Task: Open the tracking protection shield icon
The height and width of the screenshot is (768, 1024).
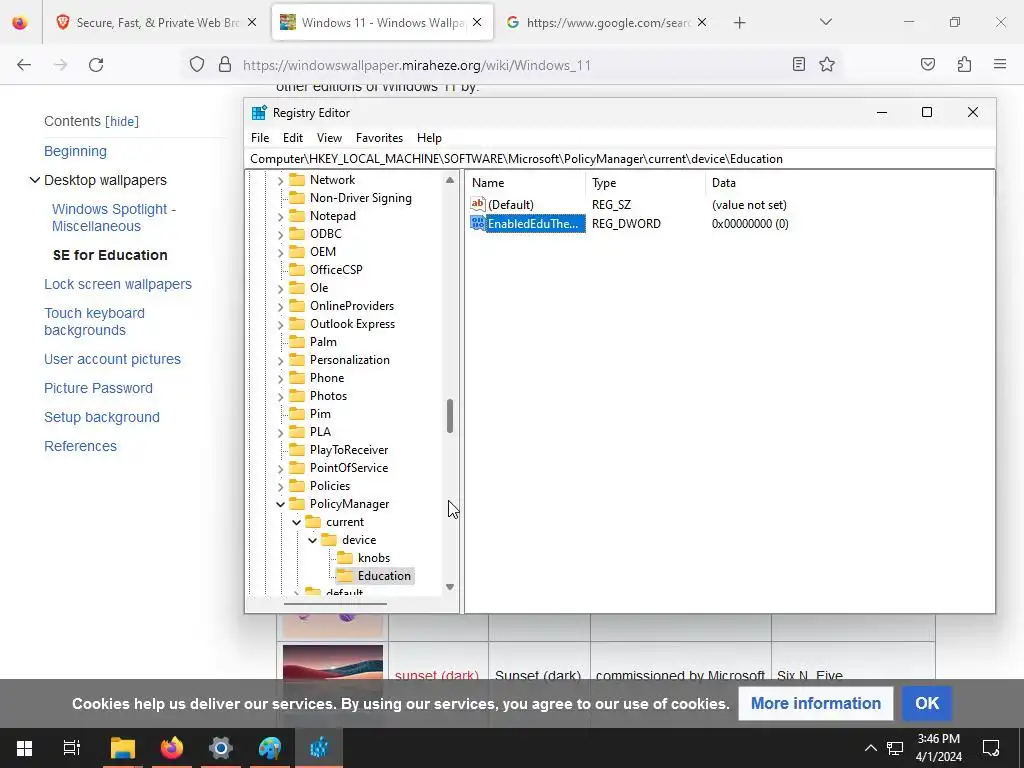Action: click(197, 64)
